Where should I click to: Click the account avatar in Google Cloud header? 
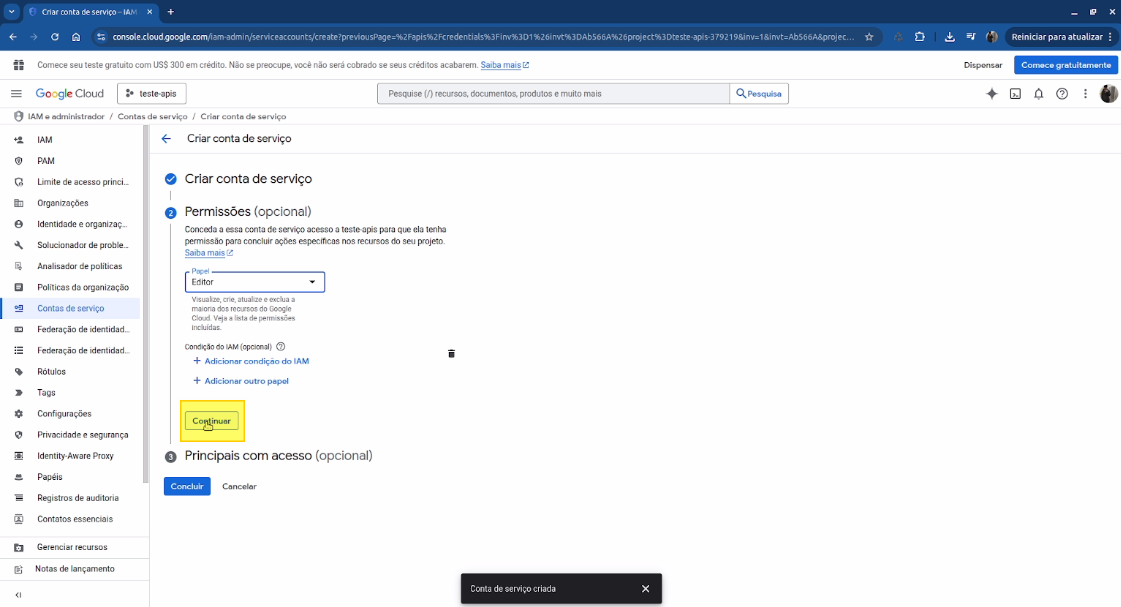(x=1108, y=94)
